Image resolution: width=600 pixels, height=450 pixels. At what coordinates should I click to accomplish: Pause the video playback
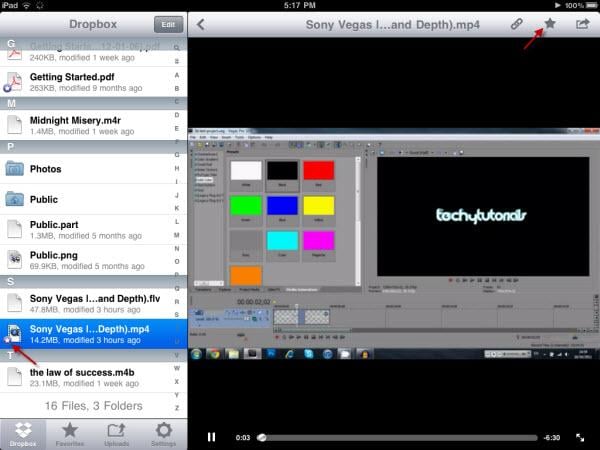pos(211,437)
